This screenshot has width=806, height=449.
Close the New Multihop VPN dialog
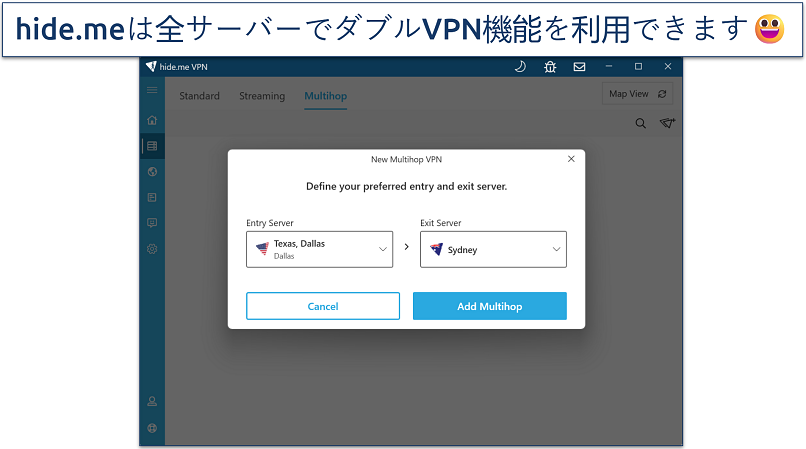(x=571, y=159)
